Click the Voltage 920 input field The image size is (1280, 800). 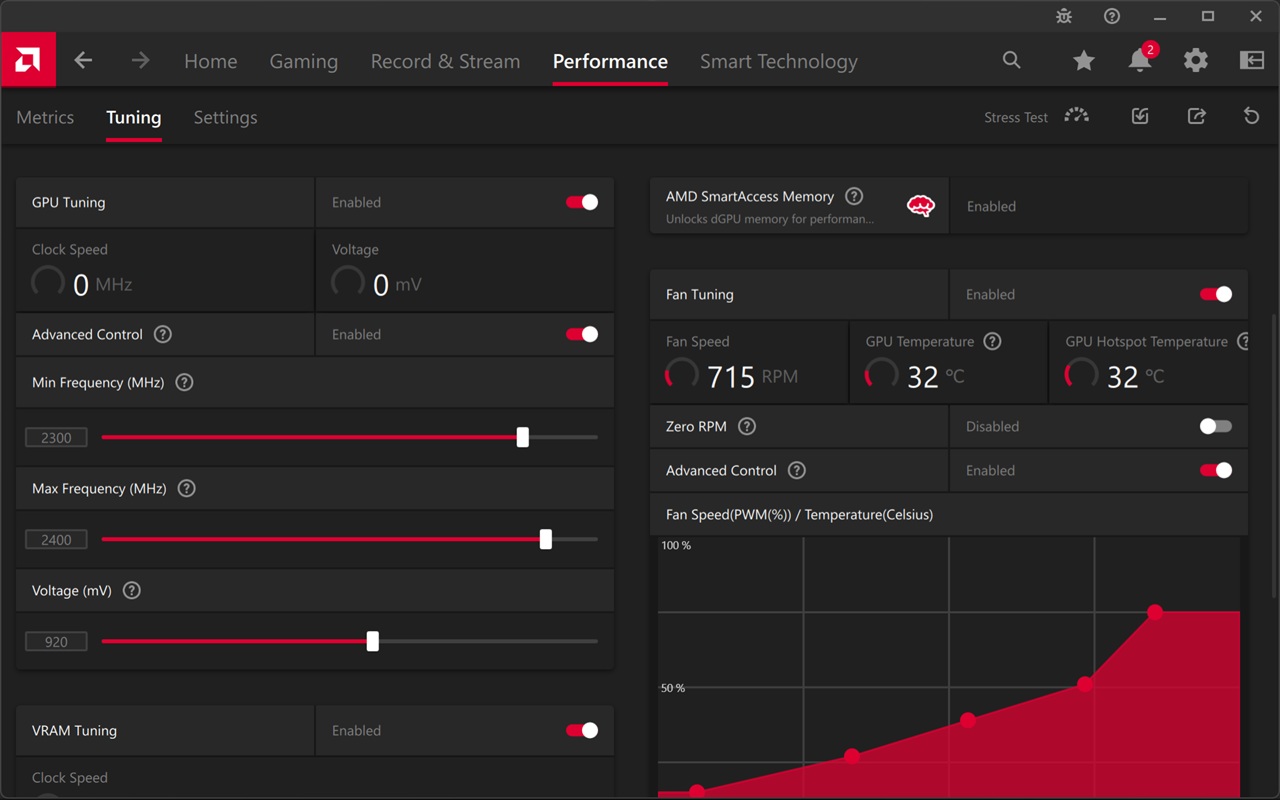coord(56,641)
